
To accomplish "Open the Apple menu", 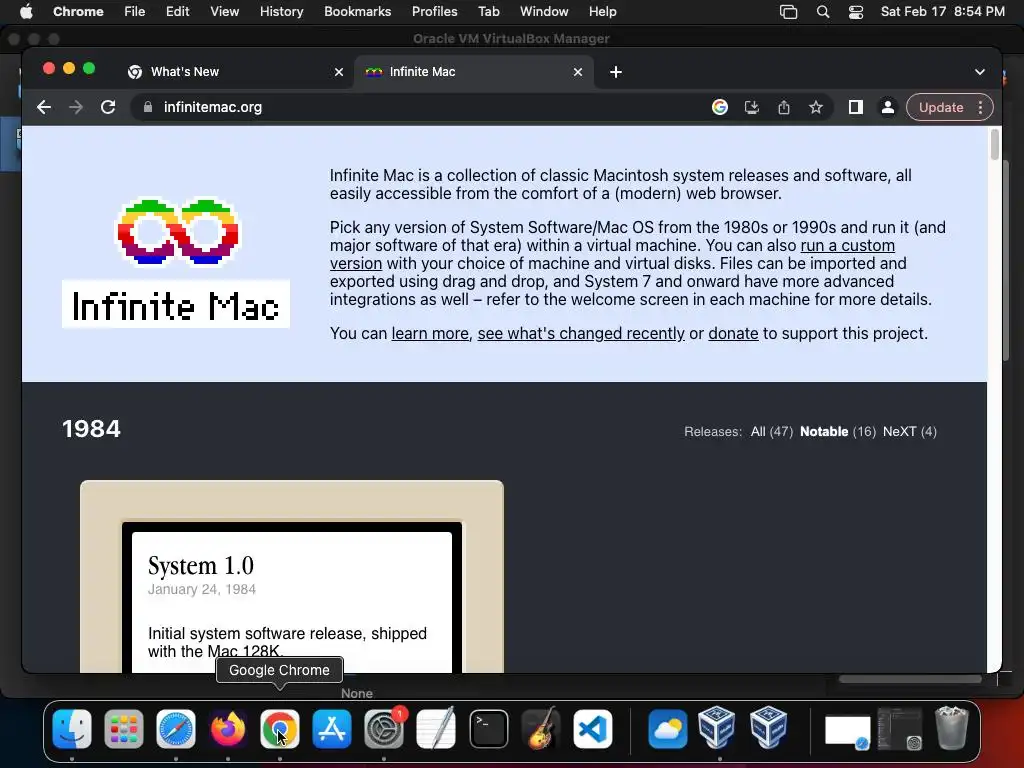I will point(26,12).
